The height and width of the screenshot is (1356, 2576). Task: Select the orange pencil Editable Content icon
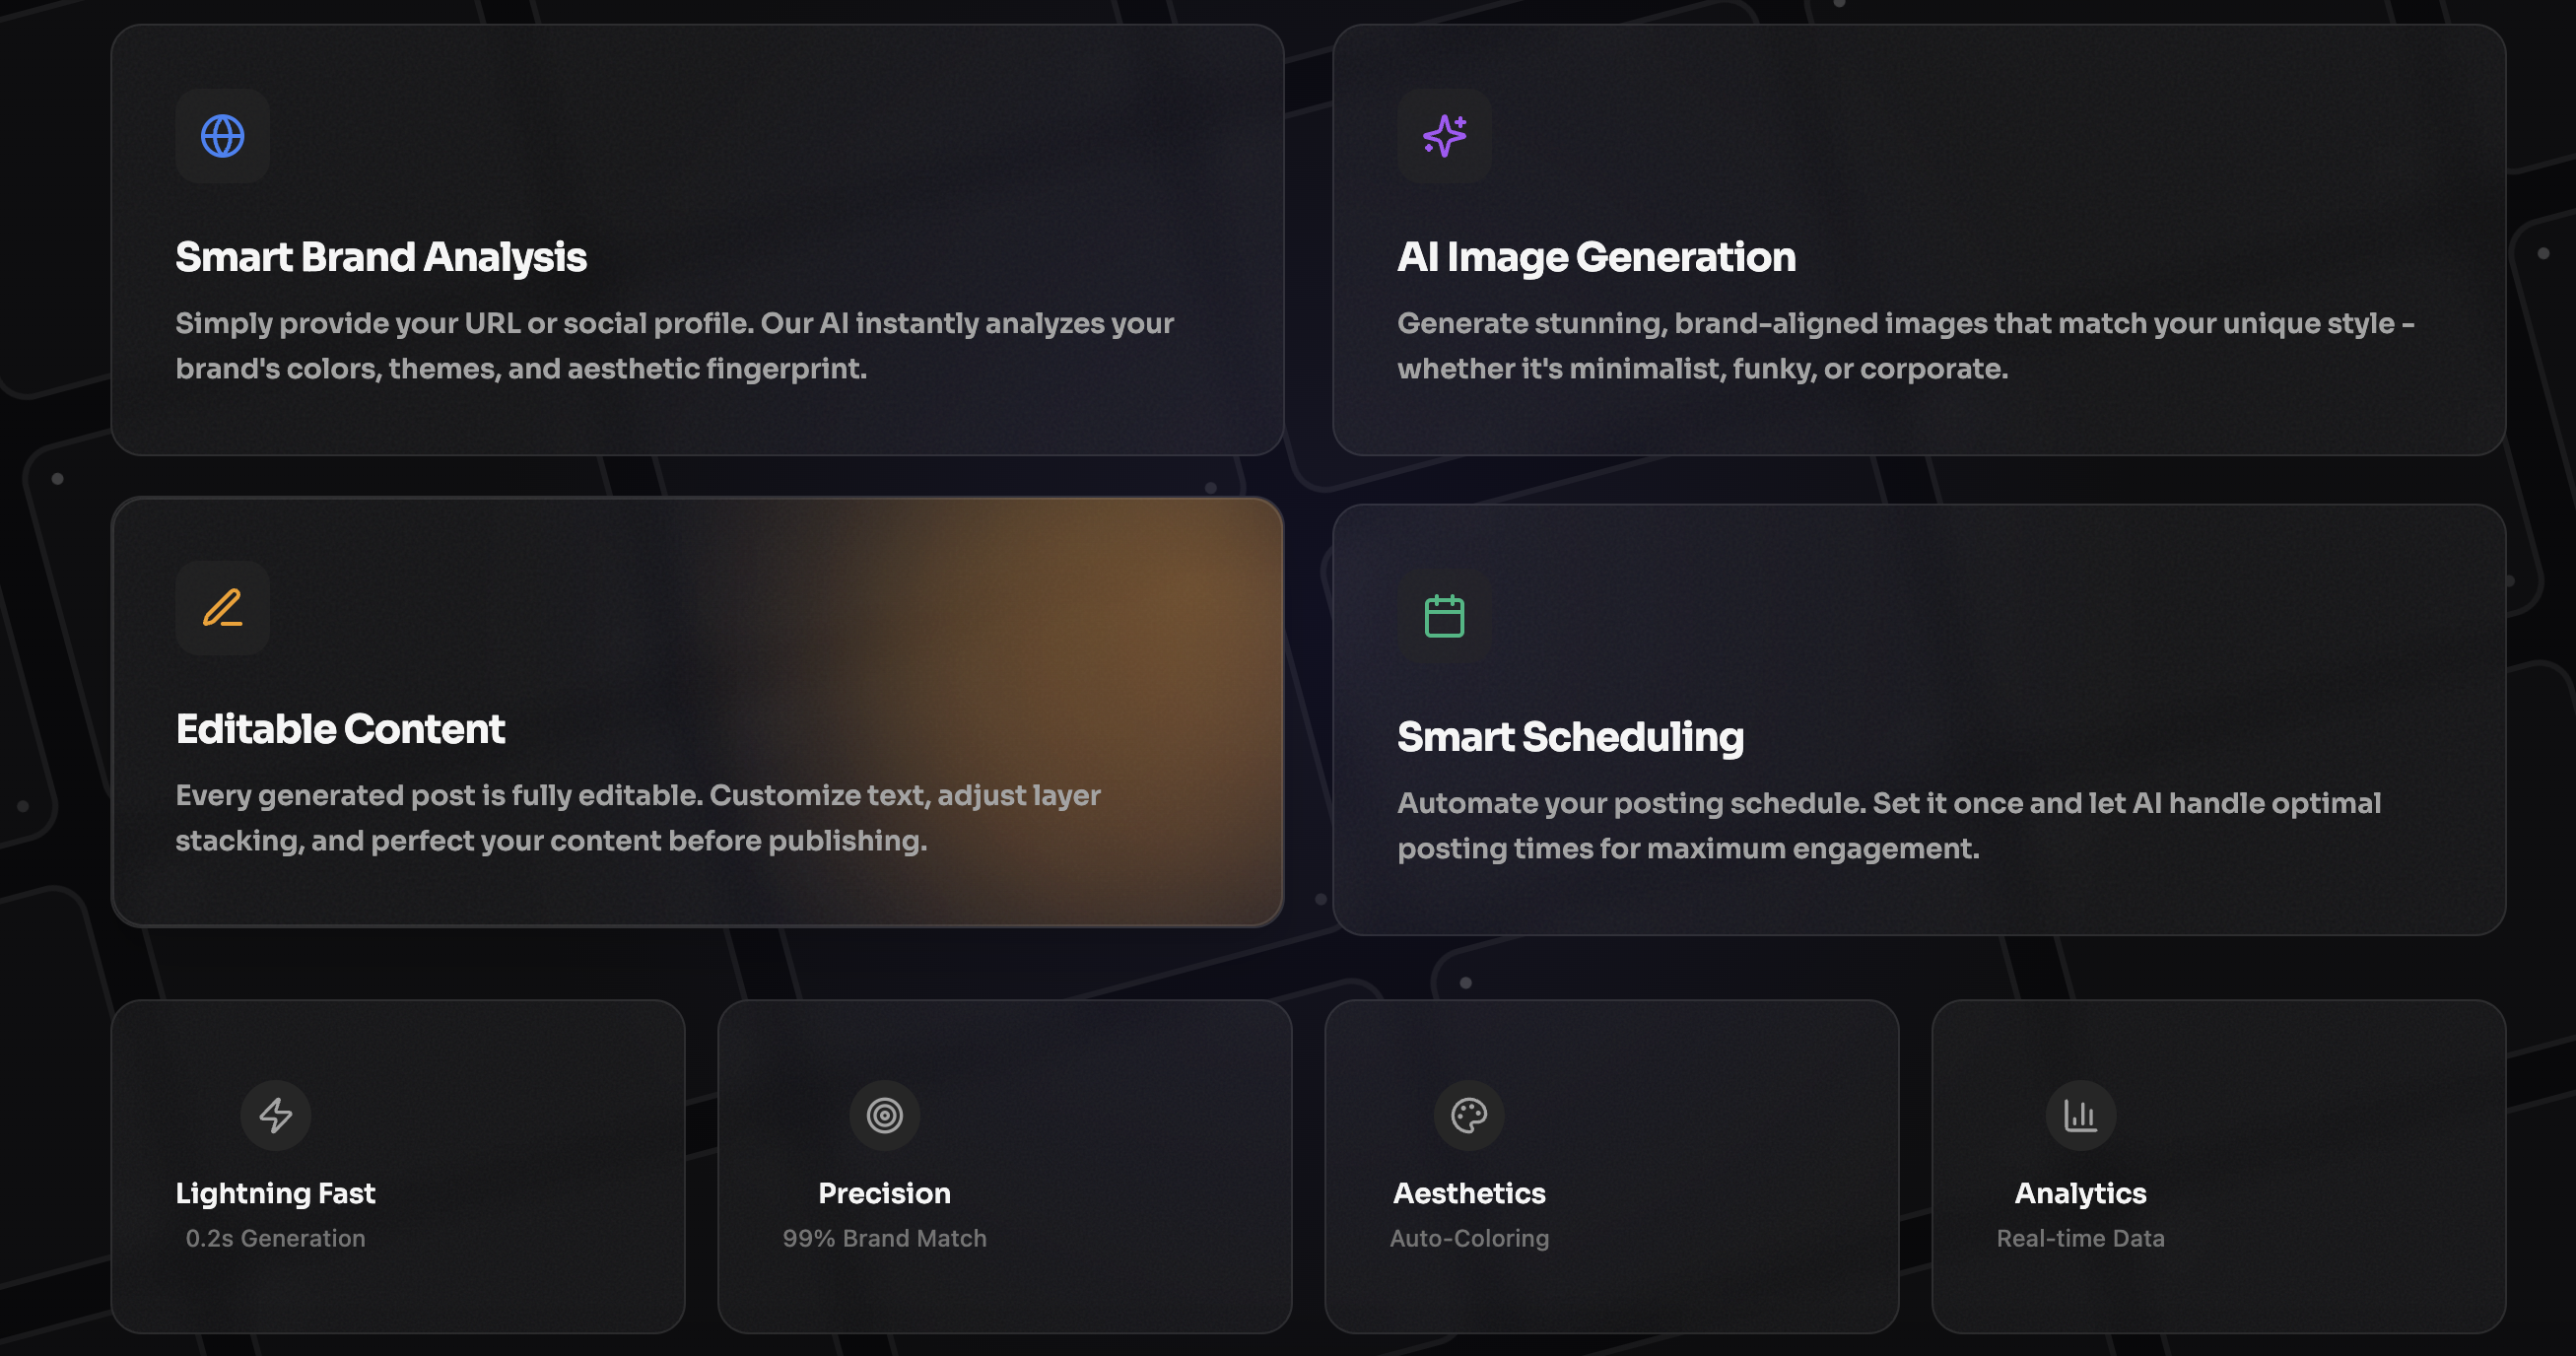click(222, 608)
